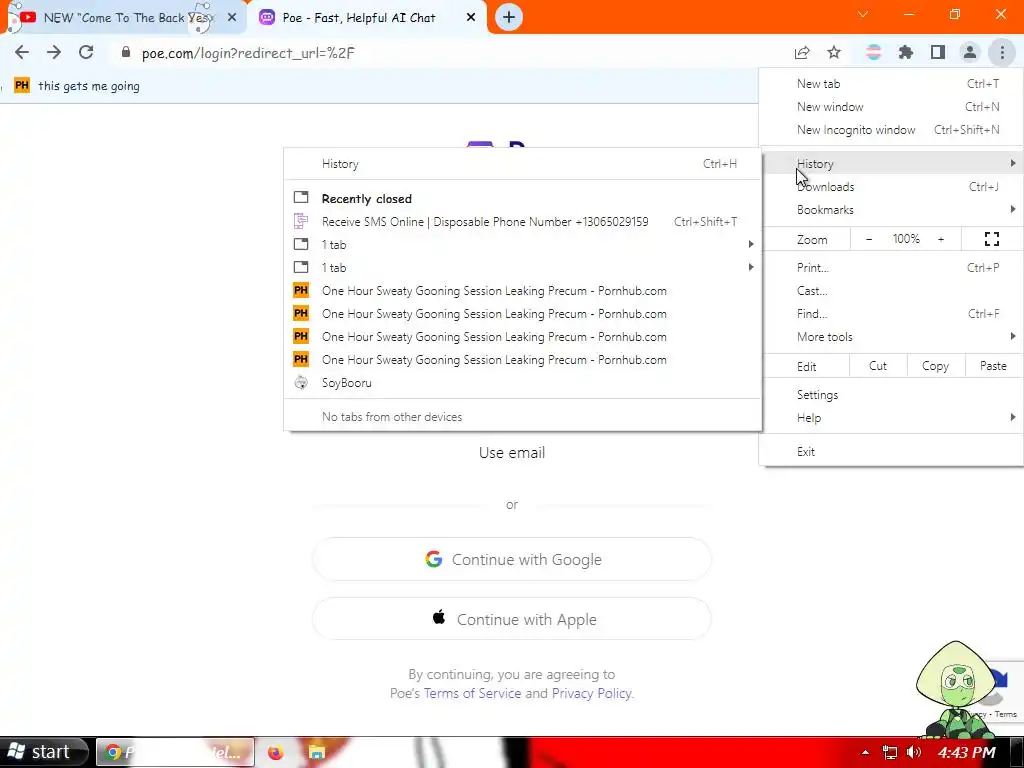This screenshot has width=1024, height=768.
Task: Click the tab search chevron in title bar
Action: (x=863, y=14)
